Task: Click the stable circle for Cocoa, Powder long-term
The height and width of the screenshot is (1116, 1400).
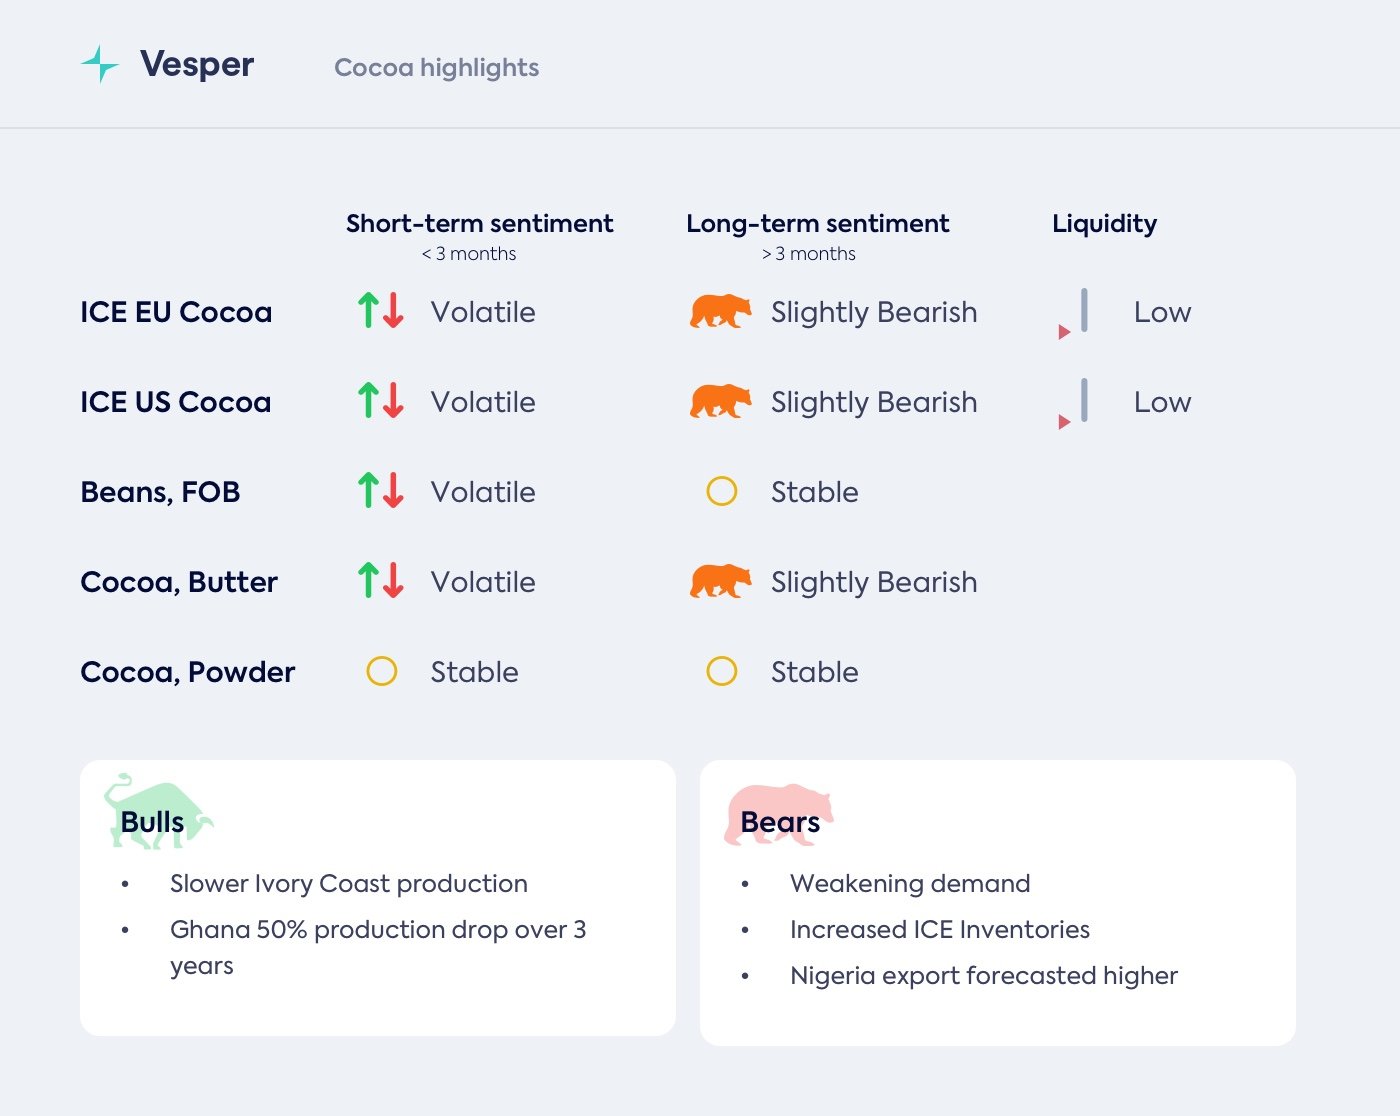Action: pos(722,671)
